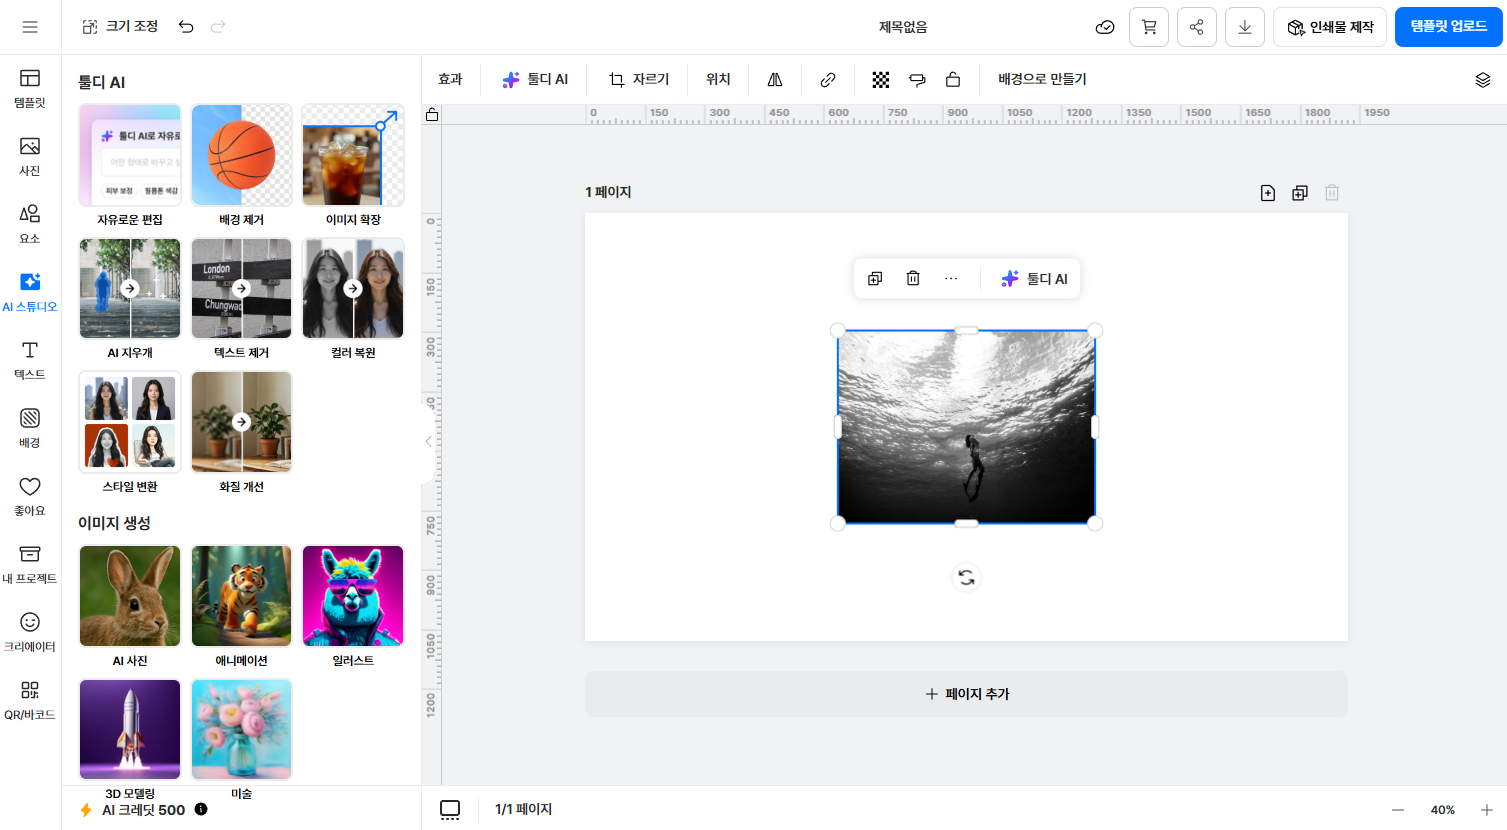The image size is (1507, 830).
Task: View AI credit info icon
Action: (201, 809)
